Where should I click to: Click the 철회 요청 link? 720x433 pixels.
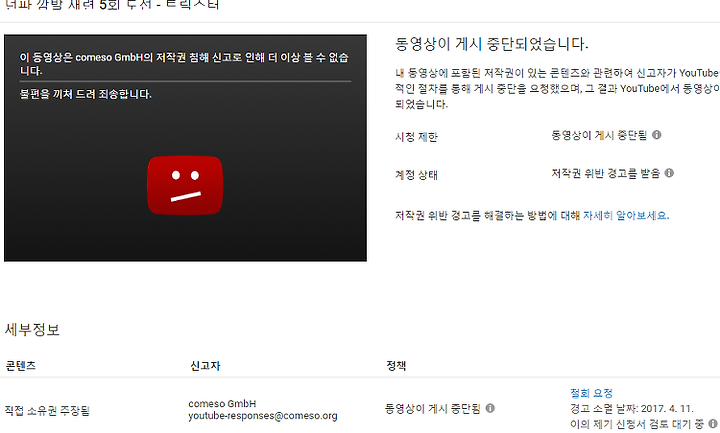591,393
